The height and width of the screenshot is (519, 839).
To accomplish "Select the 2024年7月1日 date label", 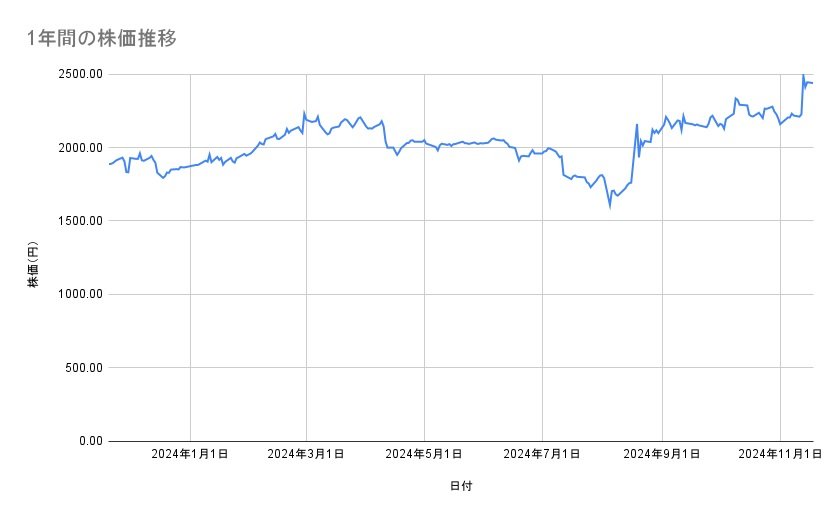I will pyautogui.click(x=542, y=455).
